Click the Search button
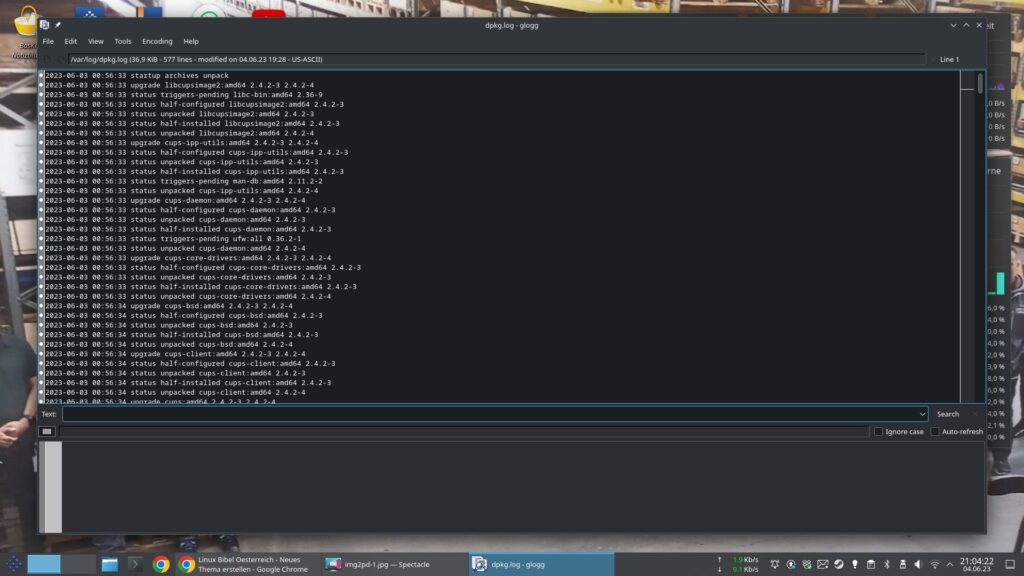1024x576 pixels. [x=947, y=414]
